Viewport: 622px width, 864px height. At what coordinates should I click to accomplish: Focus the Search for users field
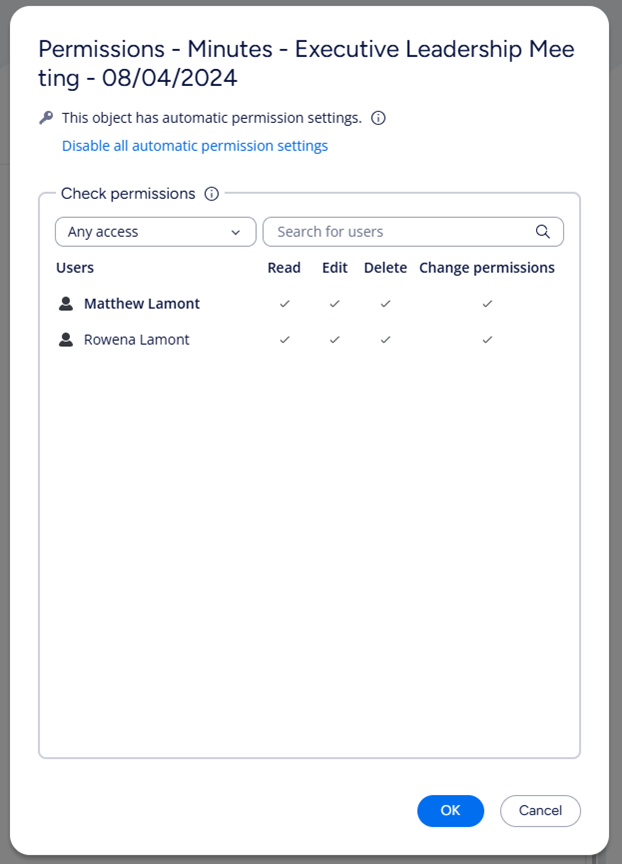click(413, 231)
